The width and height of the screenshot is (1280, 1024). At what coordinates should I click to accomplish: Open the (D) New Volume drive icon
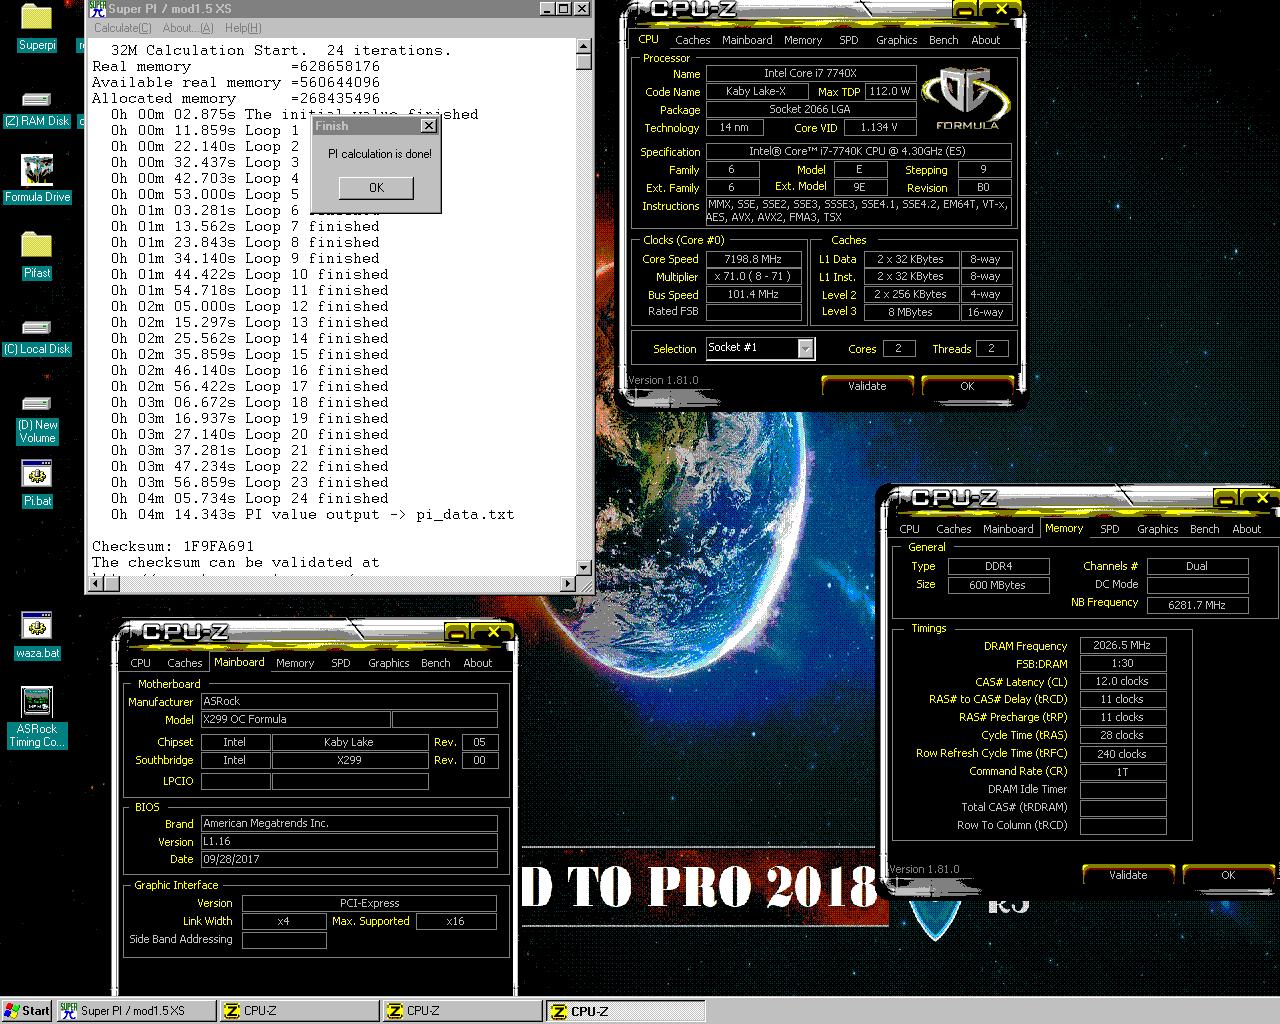click(x=37, y=418)
